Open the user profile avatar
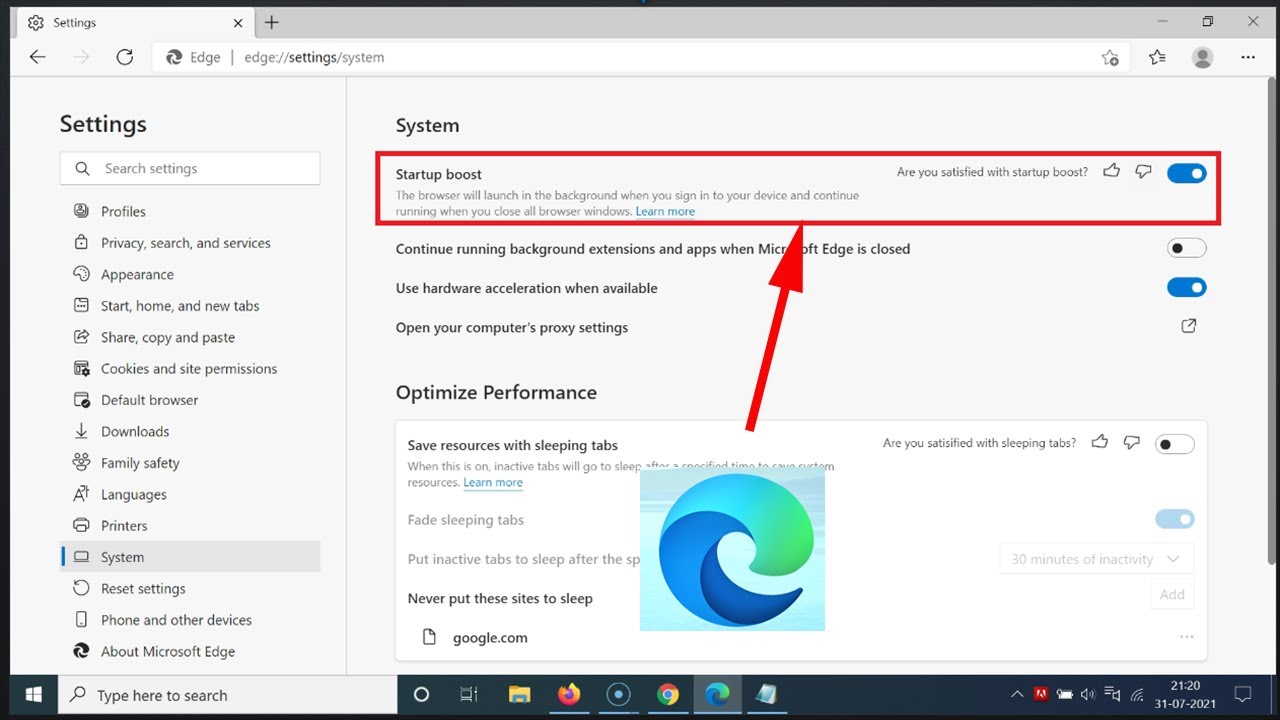 point(1203,57)
